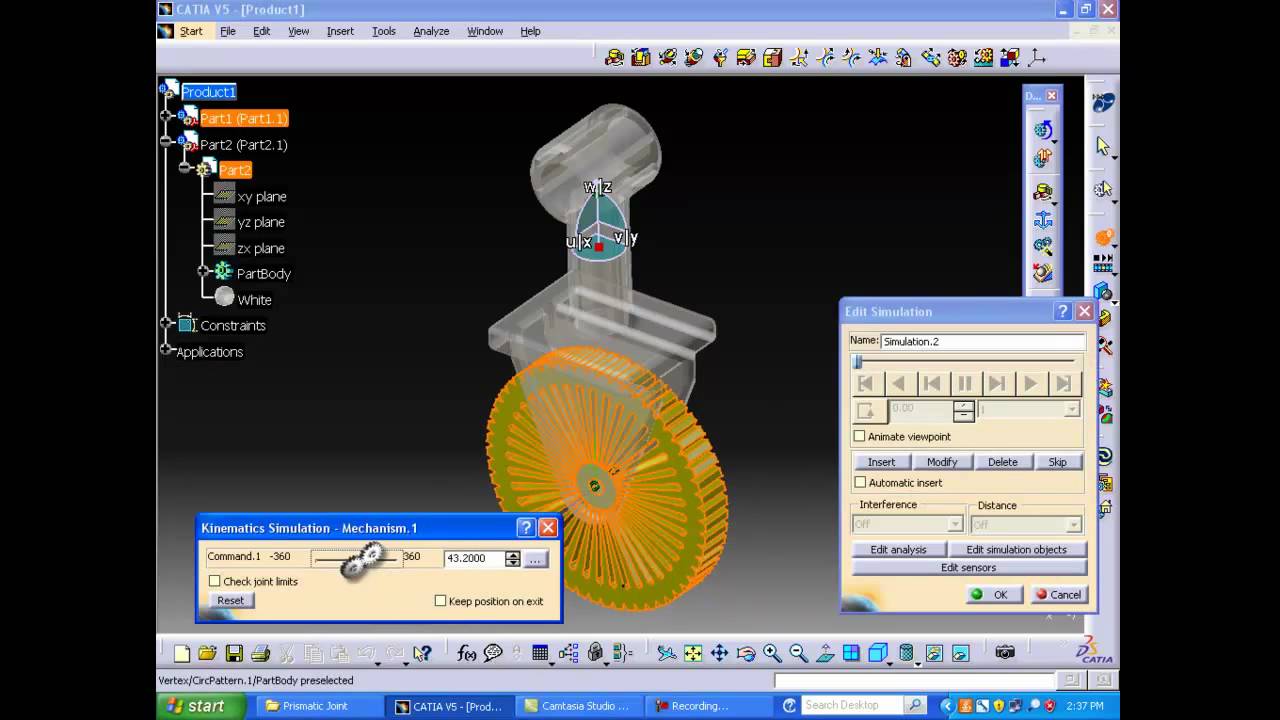The width and height of the screenshot is (1280, 720).
Task: Click the Normal View icon
Action: point(825,653)
